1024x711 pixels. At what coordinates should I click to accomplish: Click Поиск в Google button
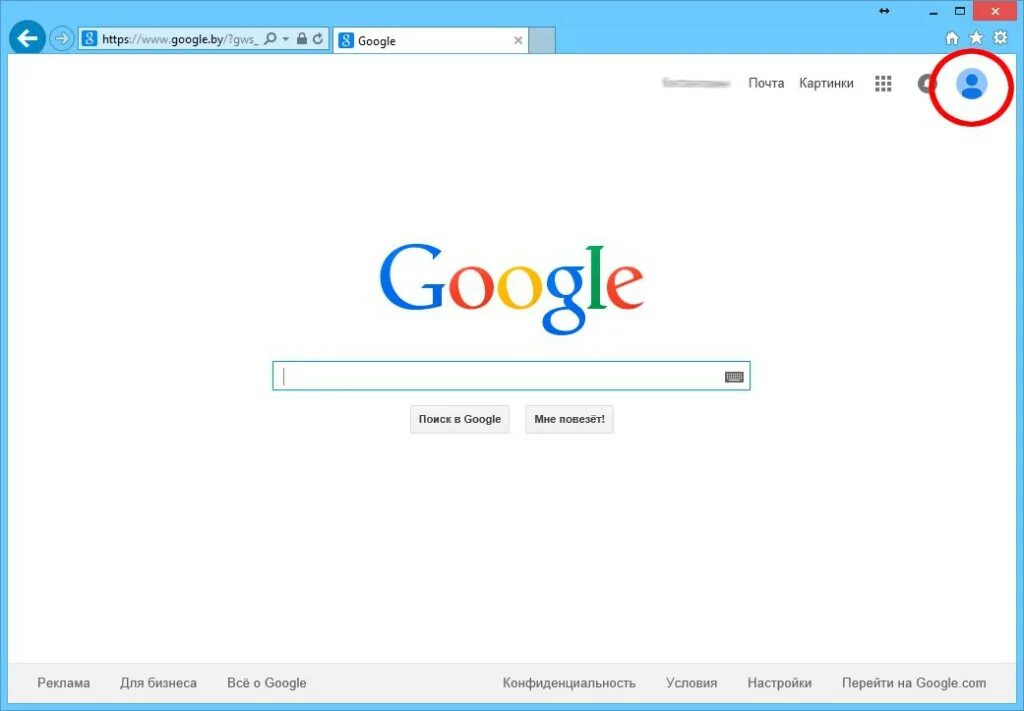click(x=460, y=419)
